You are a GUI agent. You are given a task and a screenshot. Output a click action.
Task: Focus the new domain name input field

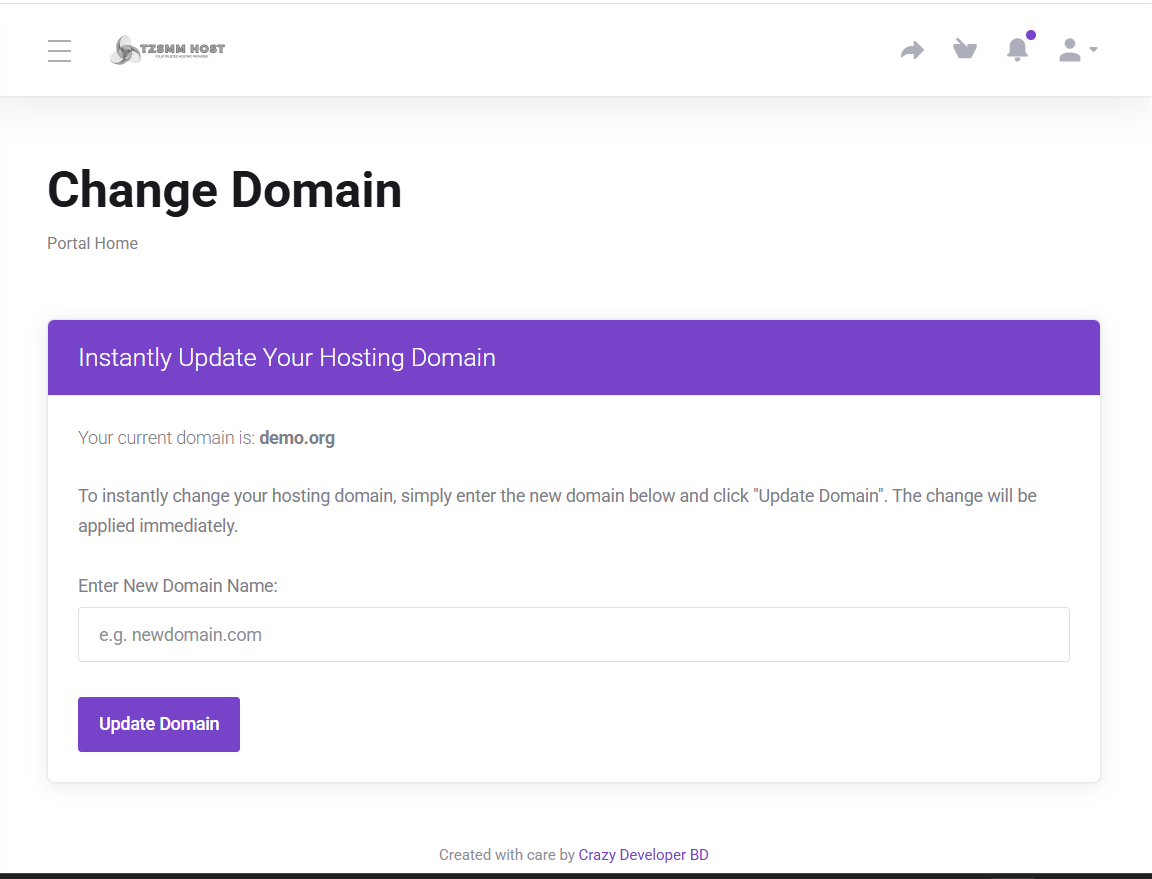[x=573, y=634]
